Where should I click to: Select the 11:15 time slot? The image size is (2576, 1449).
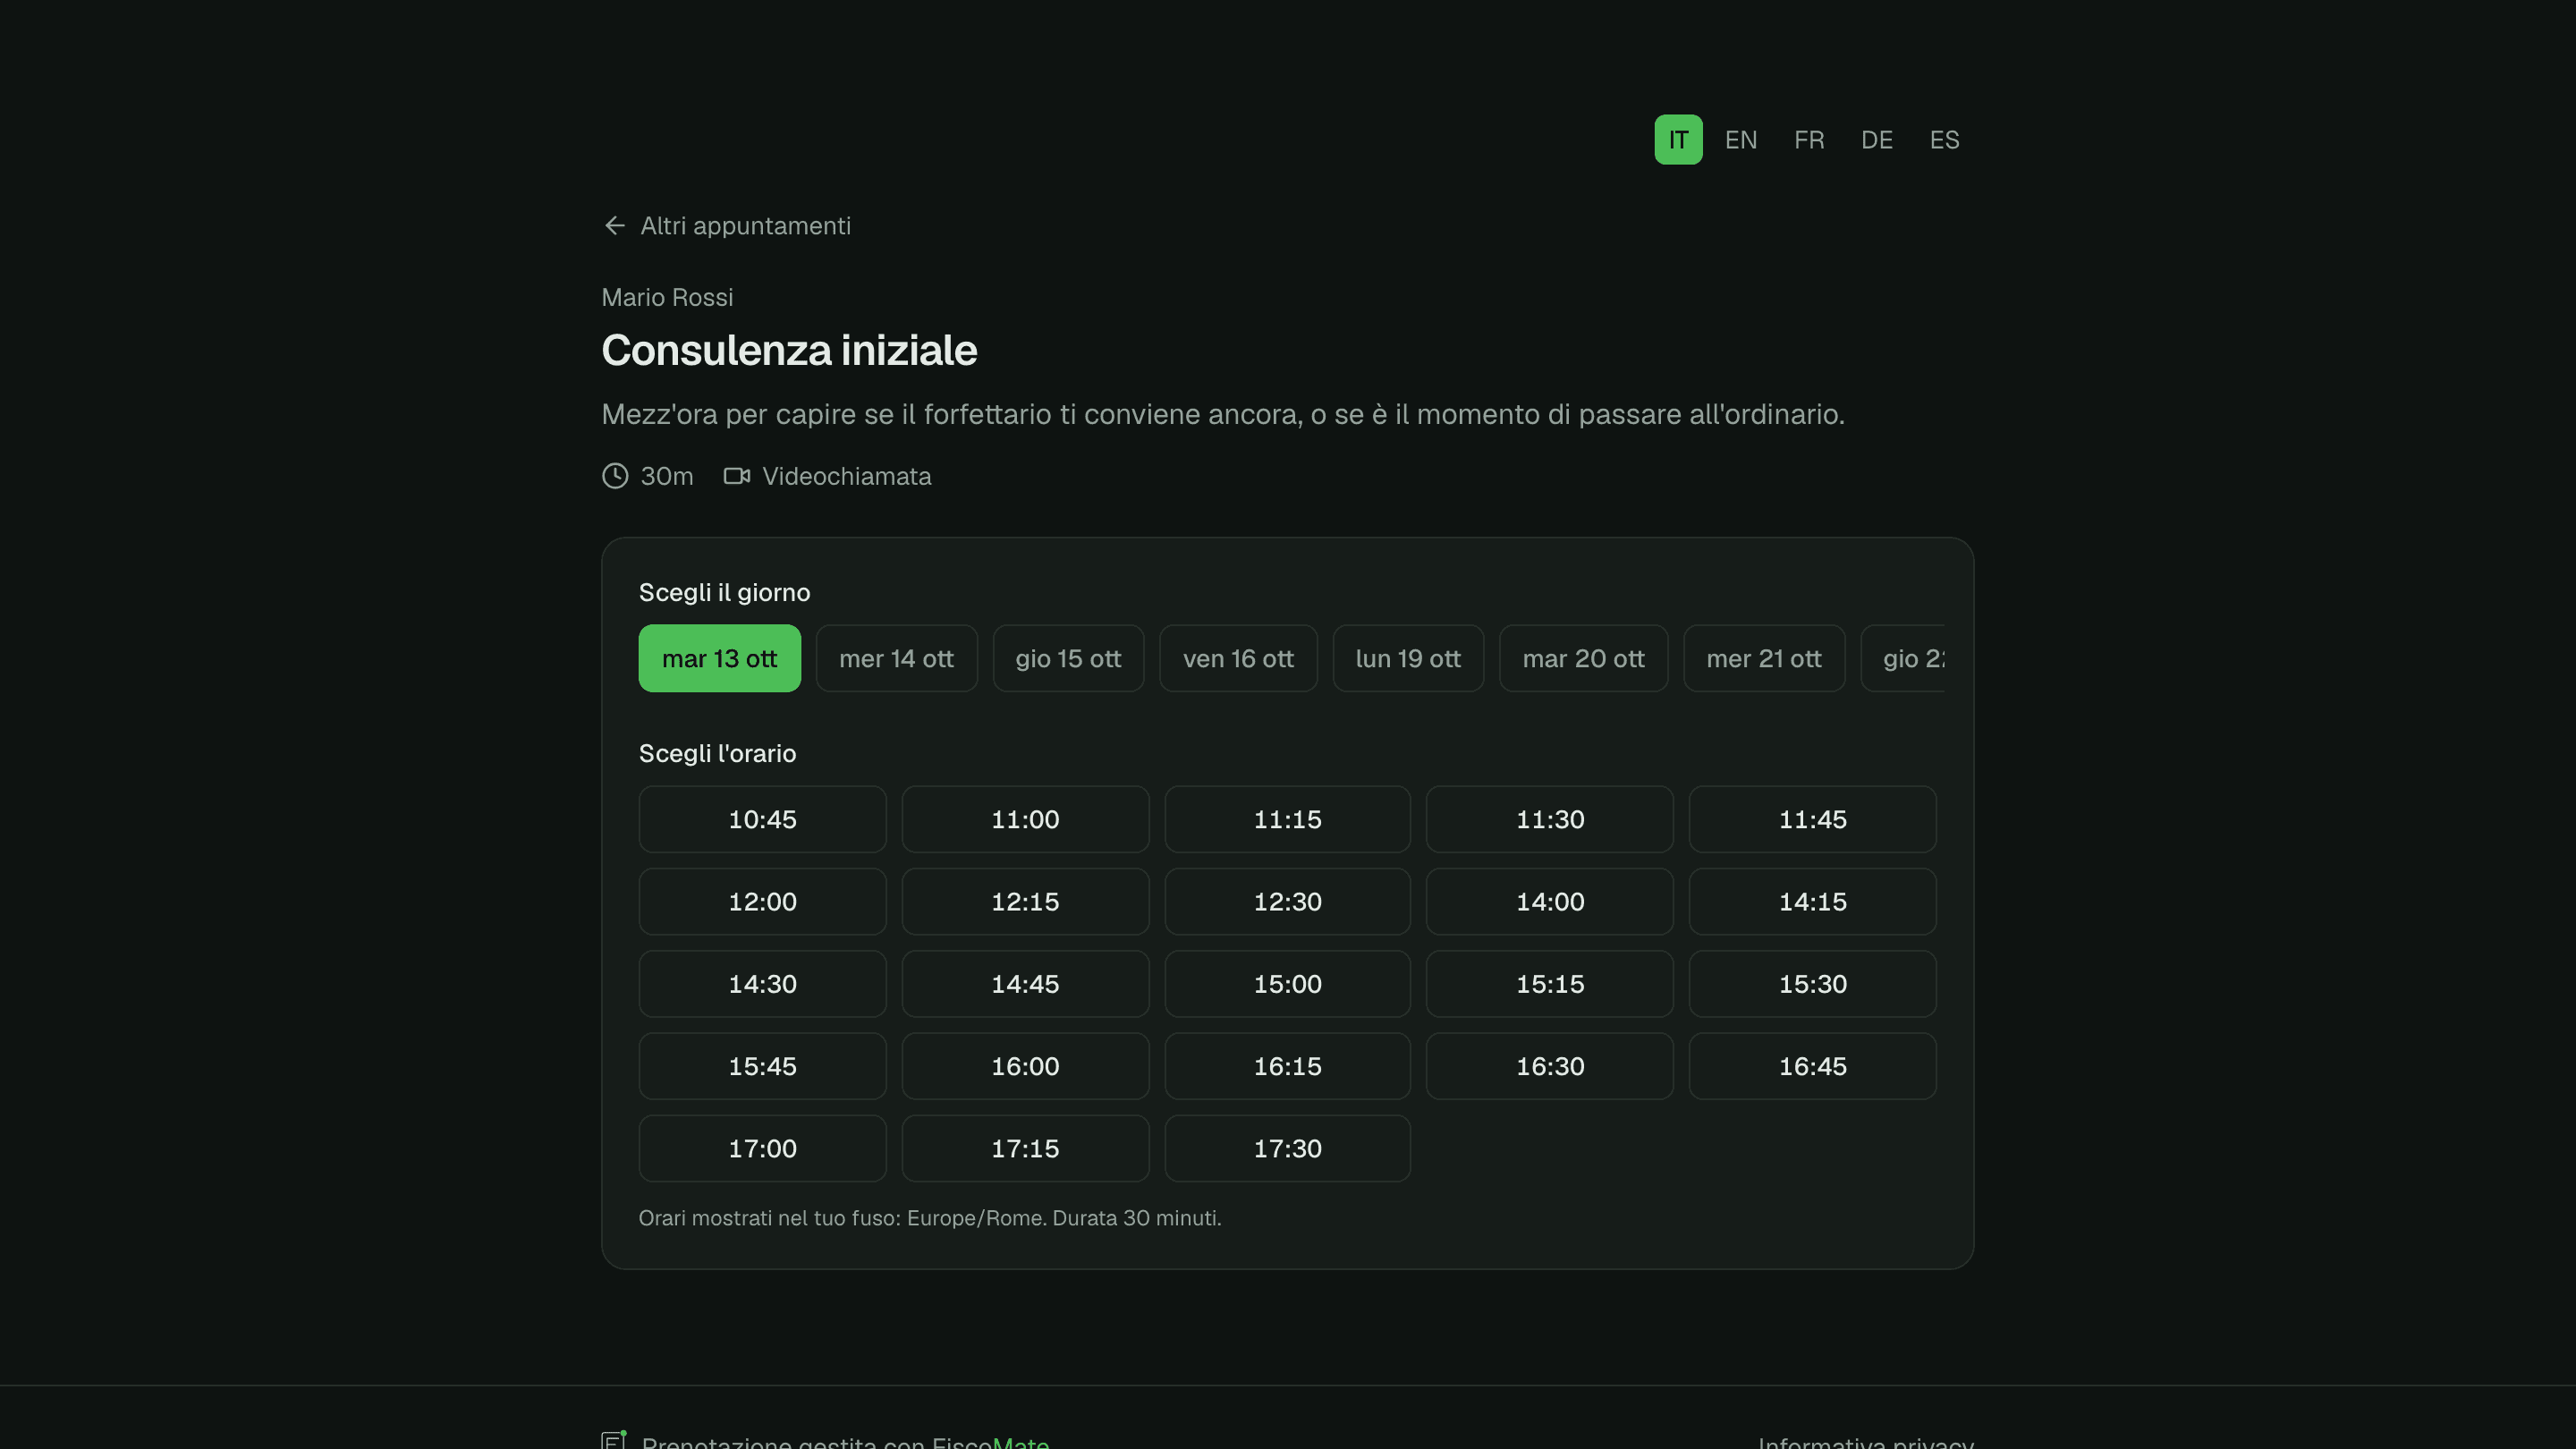[x=1288, y=819]
